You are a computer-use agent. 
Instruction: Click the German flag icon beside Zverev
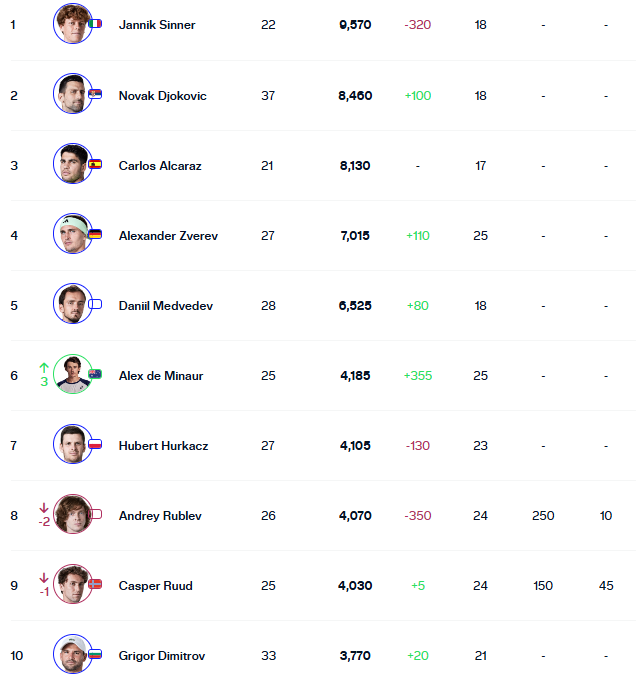click(x=95, y=234)
